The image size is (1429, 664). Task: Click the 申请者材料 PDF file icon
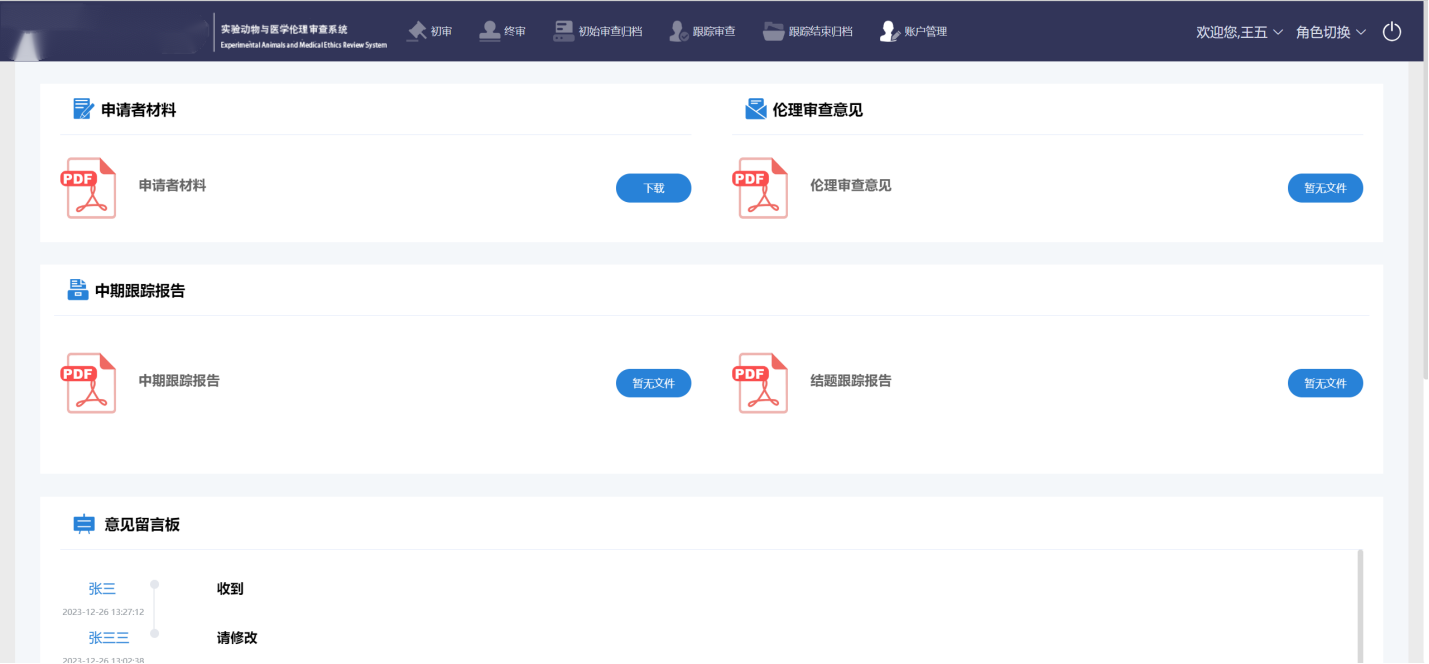click(x=91, y=187)
